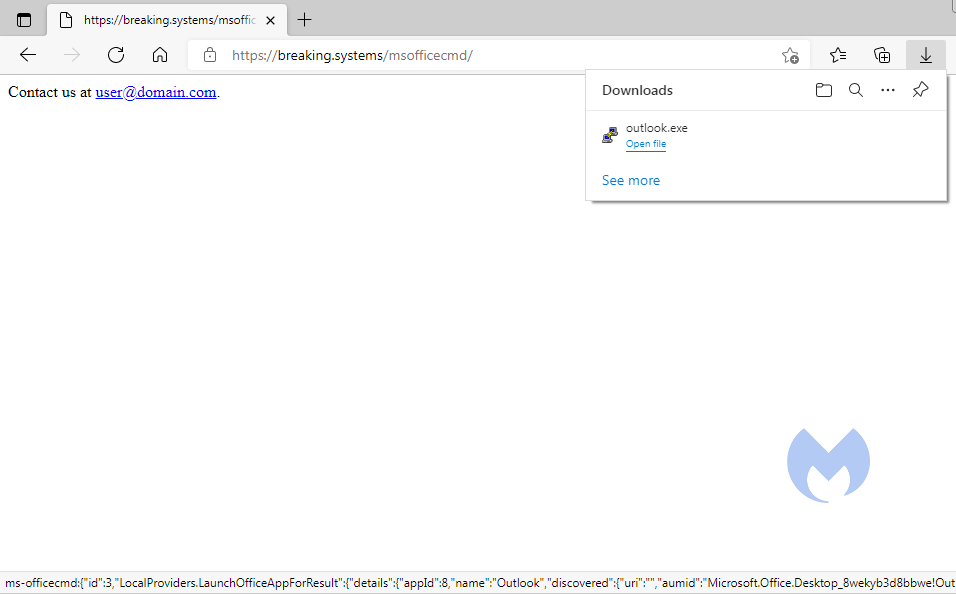Refresh the current page
This screenshot has height=594, width=956.
click(116, 55)
